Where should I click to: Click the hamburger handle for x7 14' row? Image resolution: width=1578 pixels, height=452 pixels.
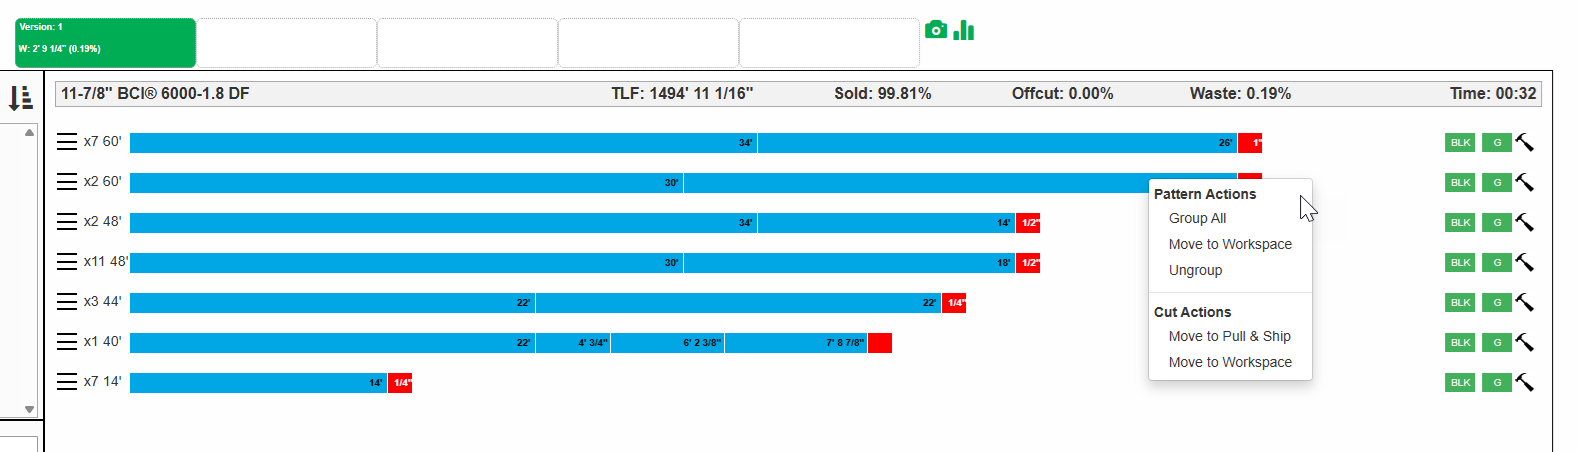click(67, 382)
